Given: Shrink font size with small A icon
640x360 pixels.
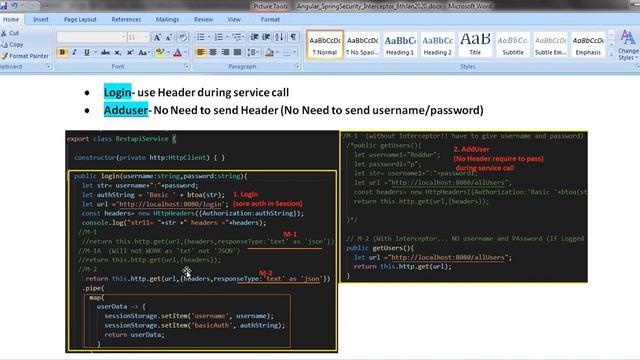Looking at the screenshot, I should tap(169, 38).
